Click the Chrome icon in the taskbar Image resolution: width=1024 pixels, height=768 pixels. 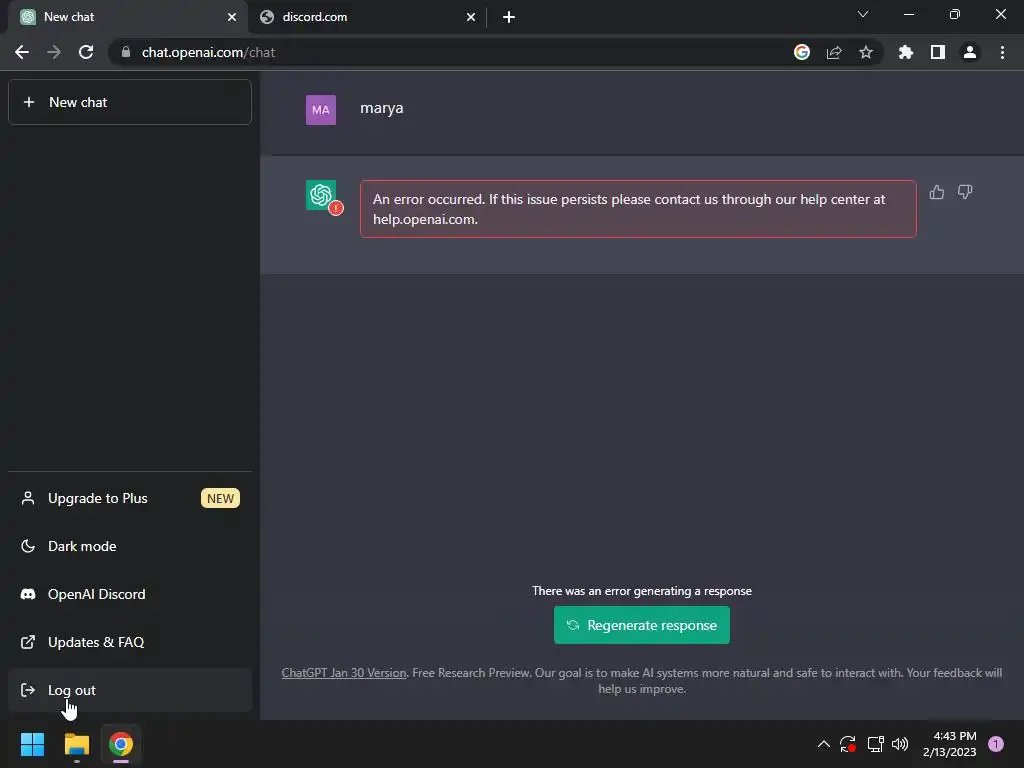(x=121, y=744)
